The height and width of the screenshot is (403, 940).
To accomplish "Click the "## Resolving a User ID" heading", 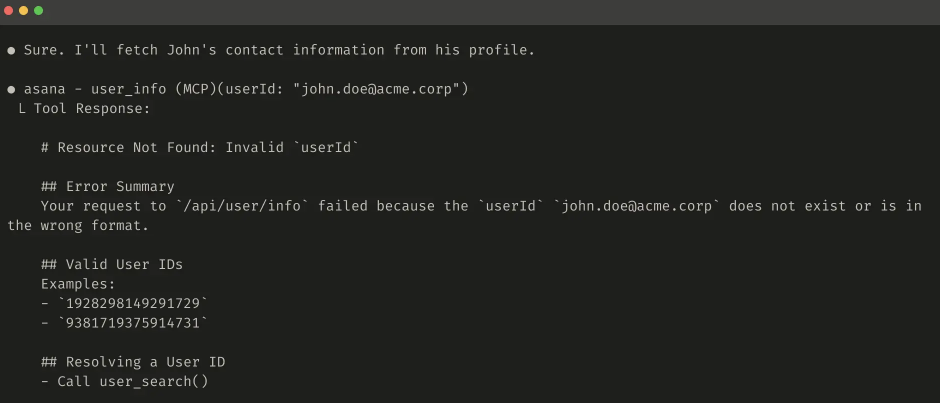I will click(x=133, y=362).
